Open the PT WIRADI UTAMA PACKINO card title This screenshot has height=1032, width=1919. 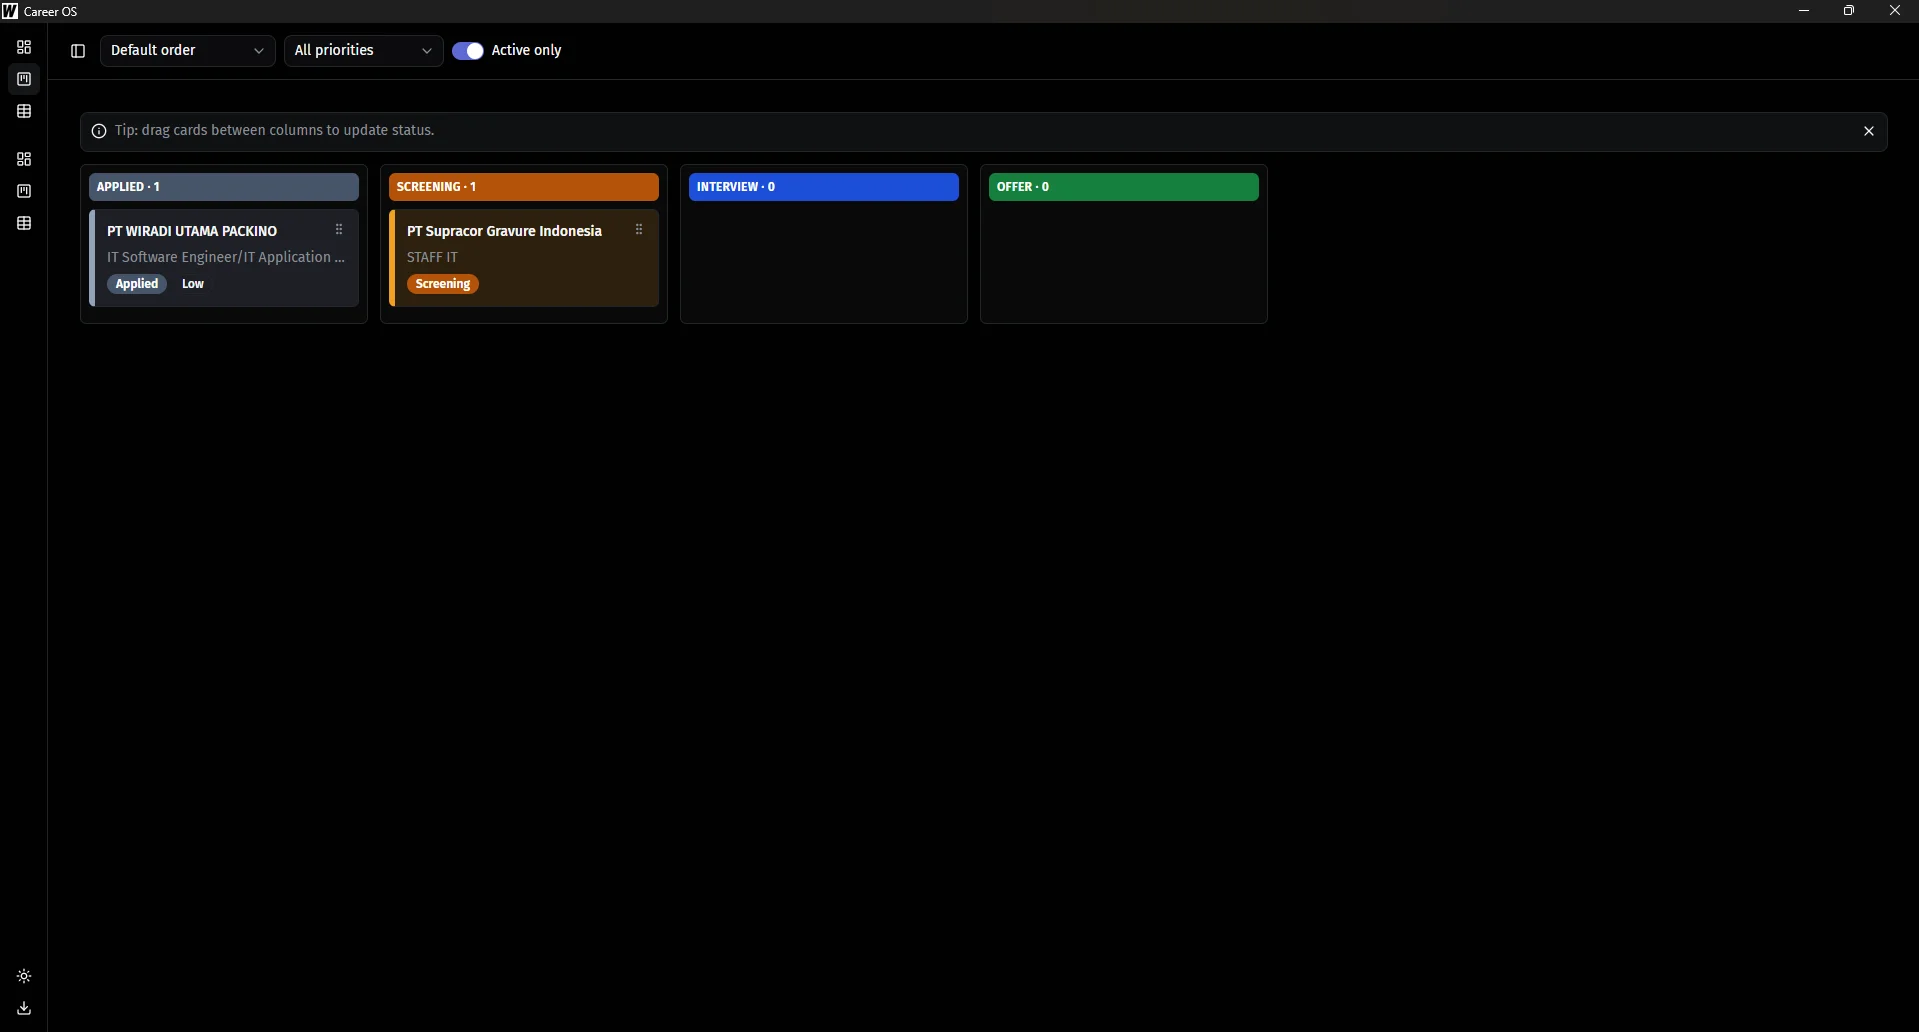[192, 231]
